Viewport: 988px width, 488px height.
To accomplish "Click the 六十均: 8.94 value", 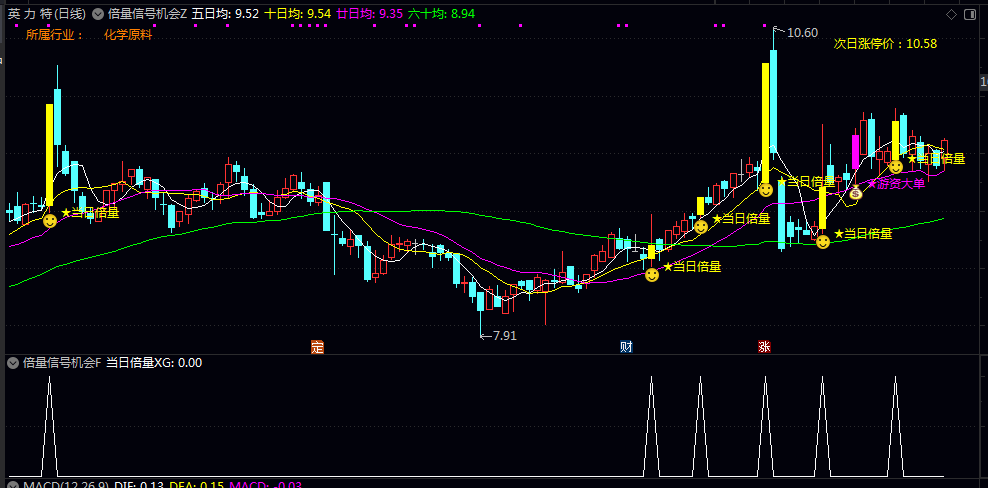I will click(x=442, y=13).
